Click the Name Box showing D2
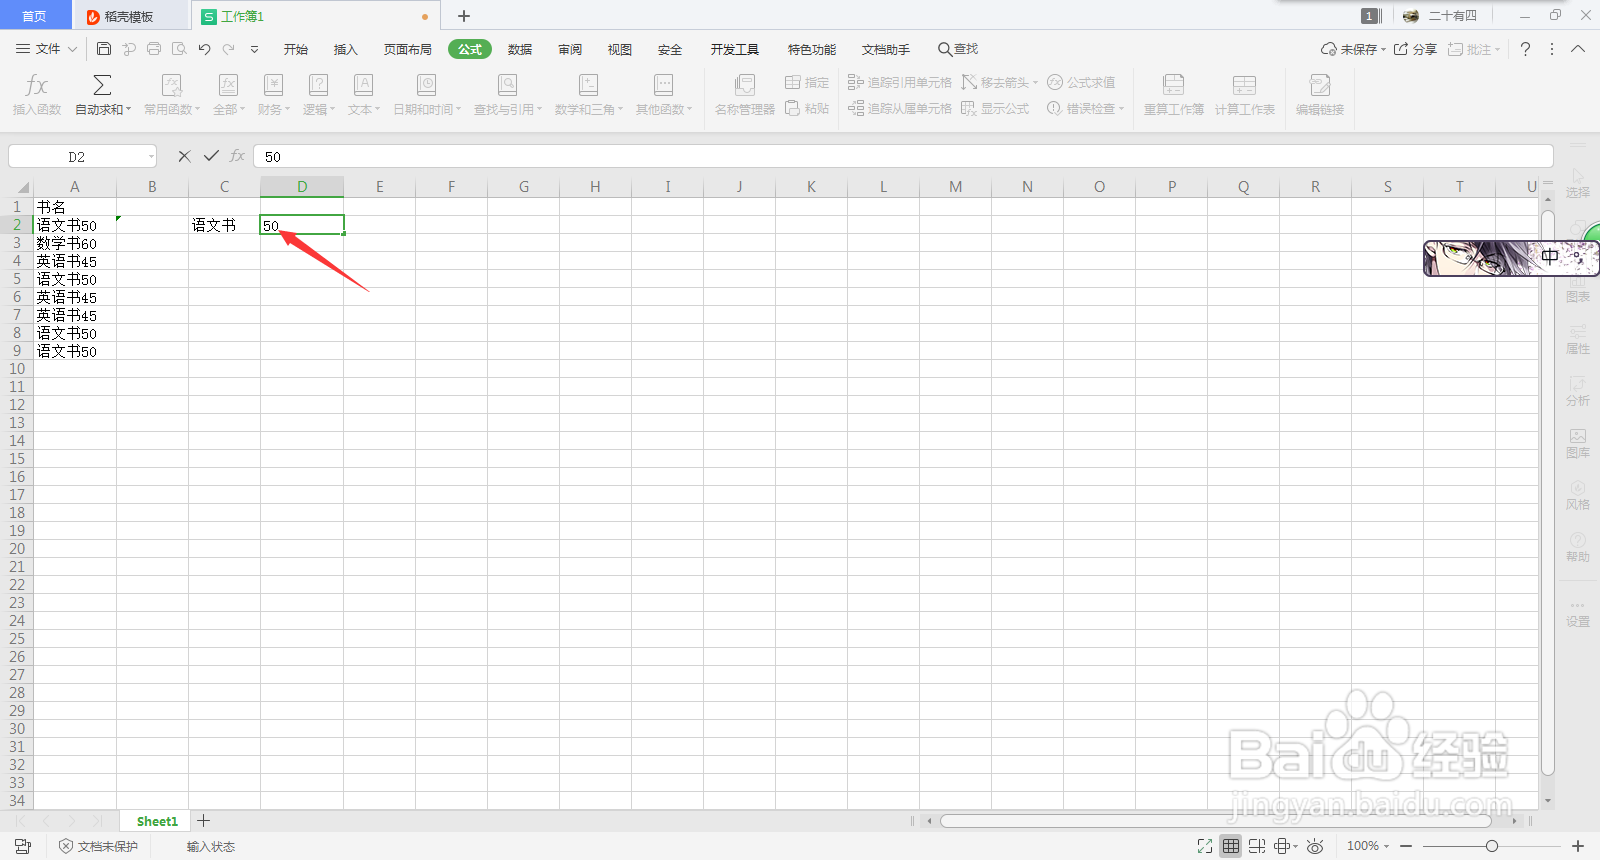 [x=83, y=156]
